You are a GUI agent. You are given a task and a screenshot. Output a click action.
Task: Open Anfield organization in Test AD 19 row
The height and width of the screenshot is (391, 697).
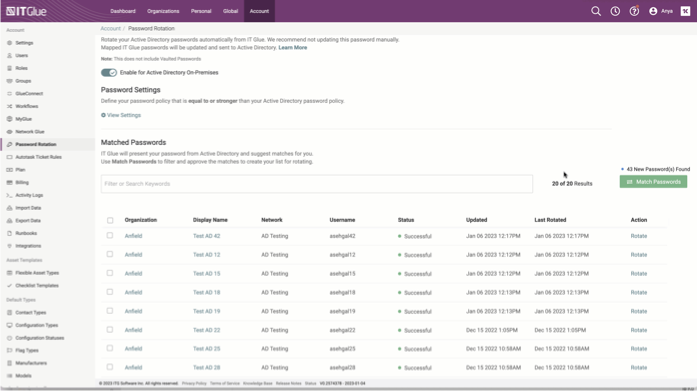click(133, 311)
